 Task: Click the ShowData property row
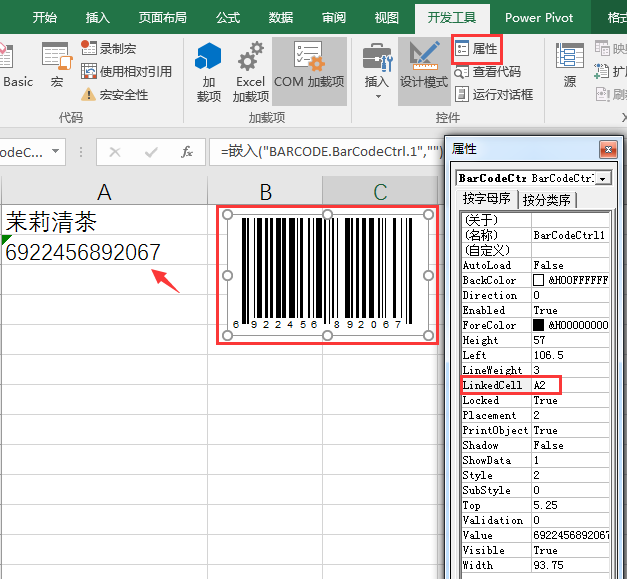[535, 460]
